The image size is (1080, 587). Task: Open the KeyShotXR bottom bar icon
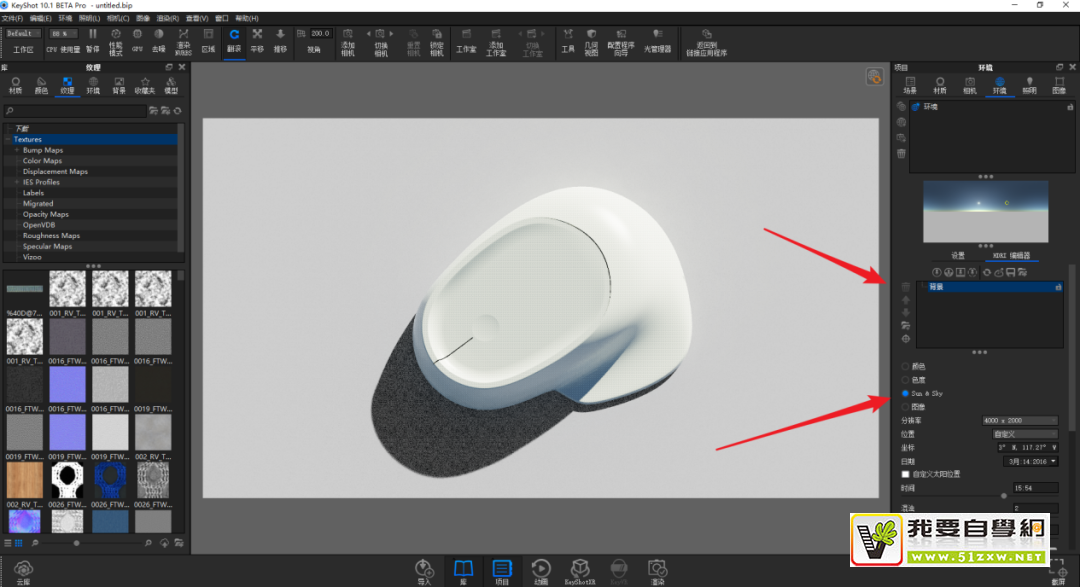click(580, 572)
